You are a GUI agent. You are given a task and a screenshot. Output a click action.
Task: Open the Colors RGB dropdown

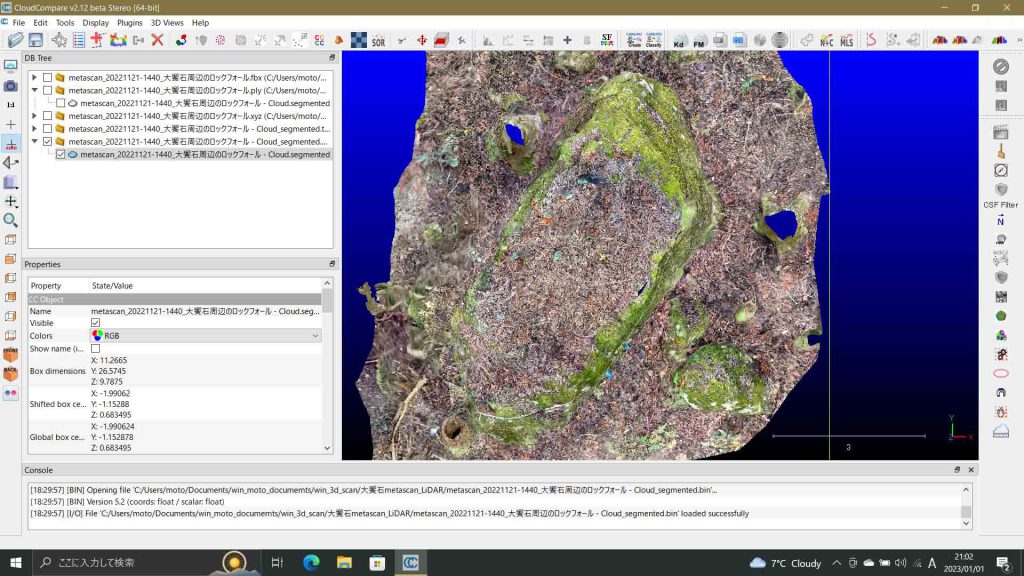click(x=205, y=336)
